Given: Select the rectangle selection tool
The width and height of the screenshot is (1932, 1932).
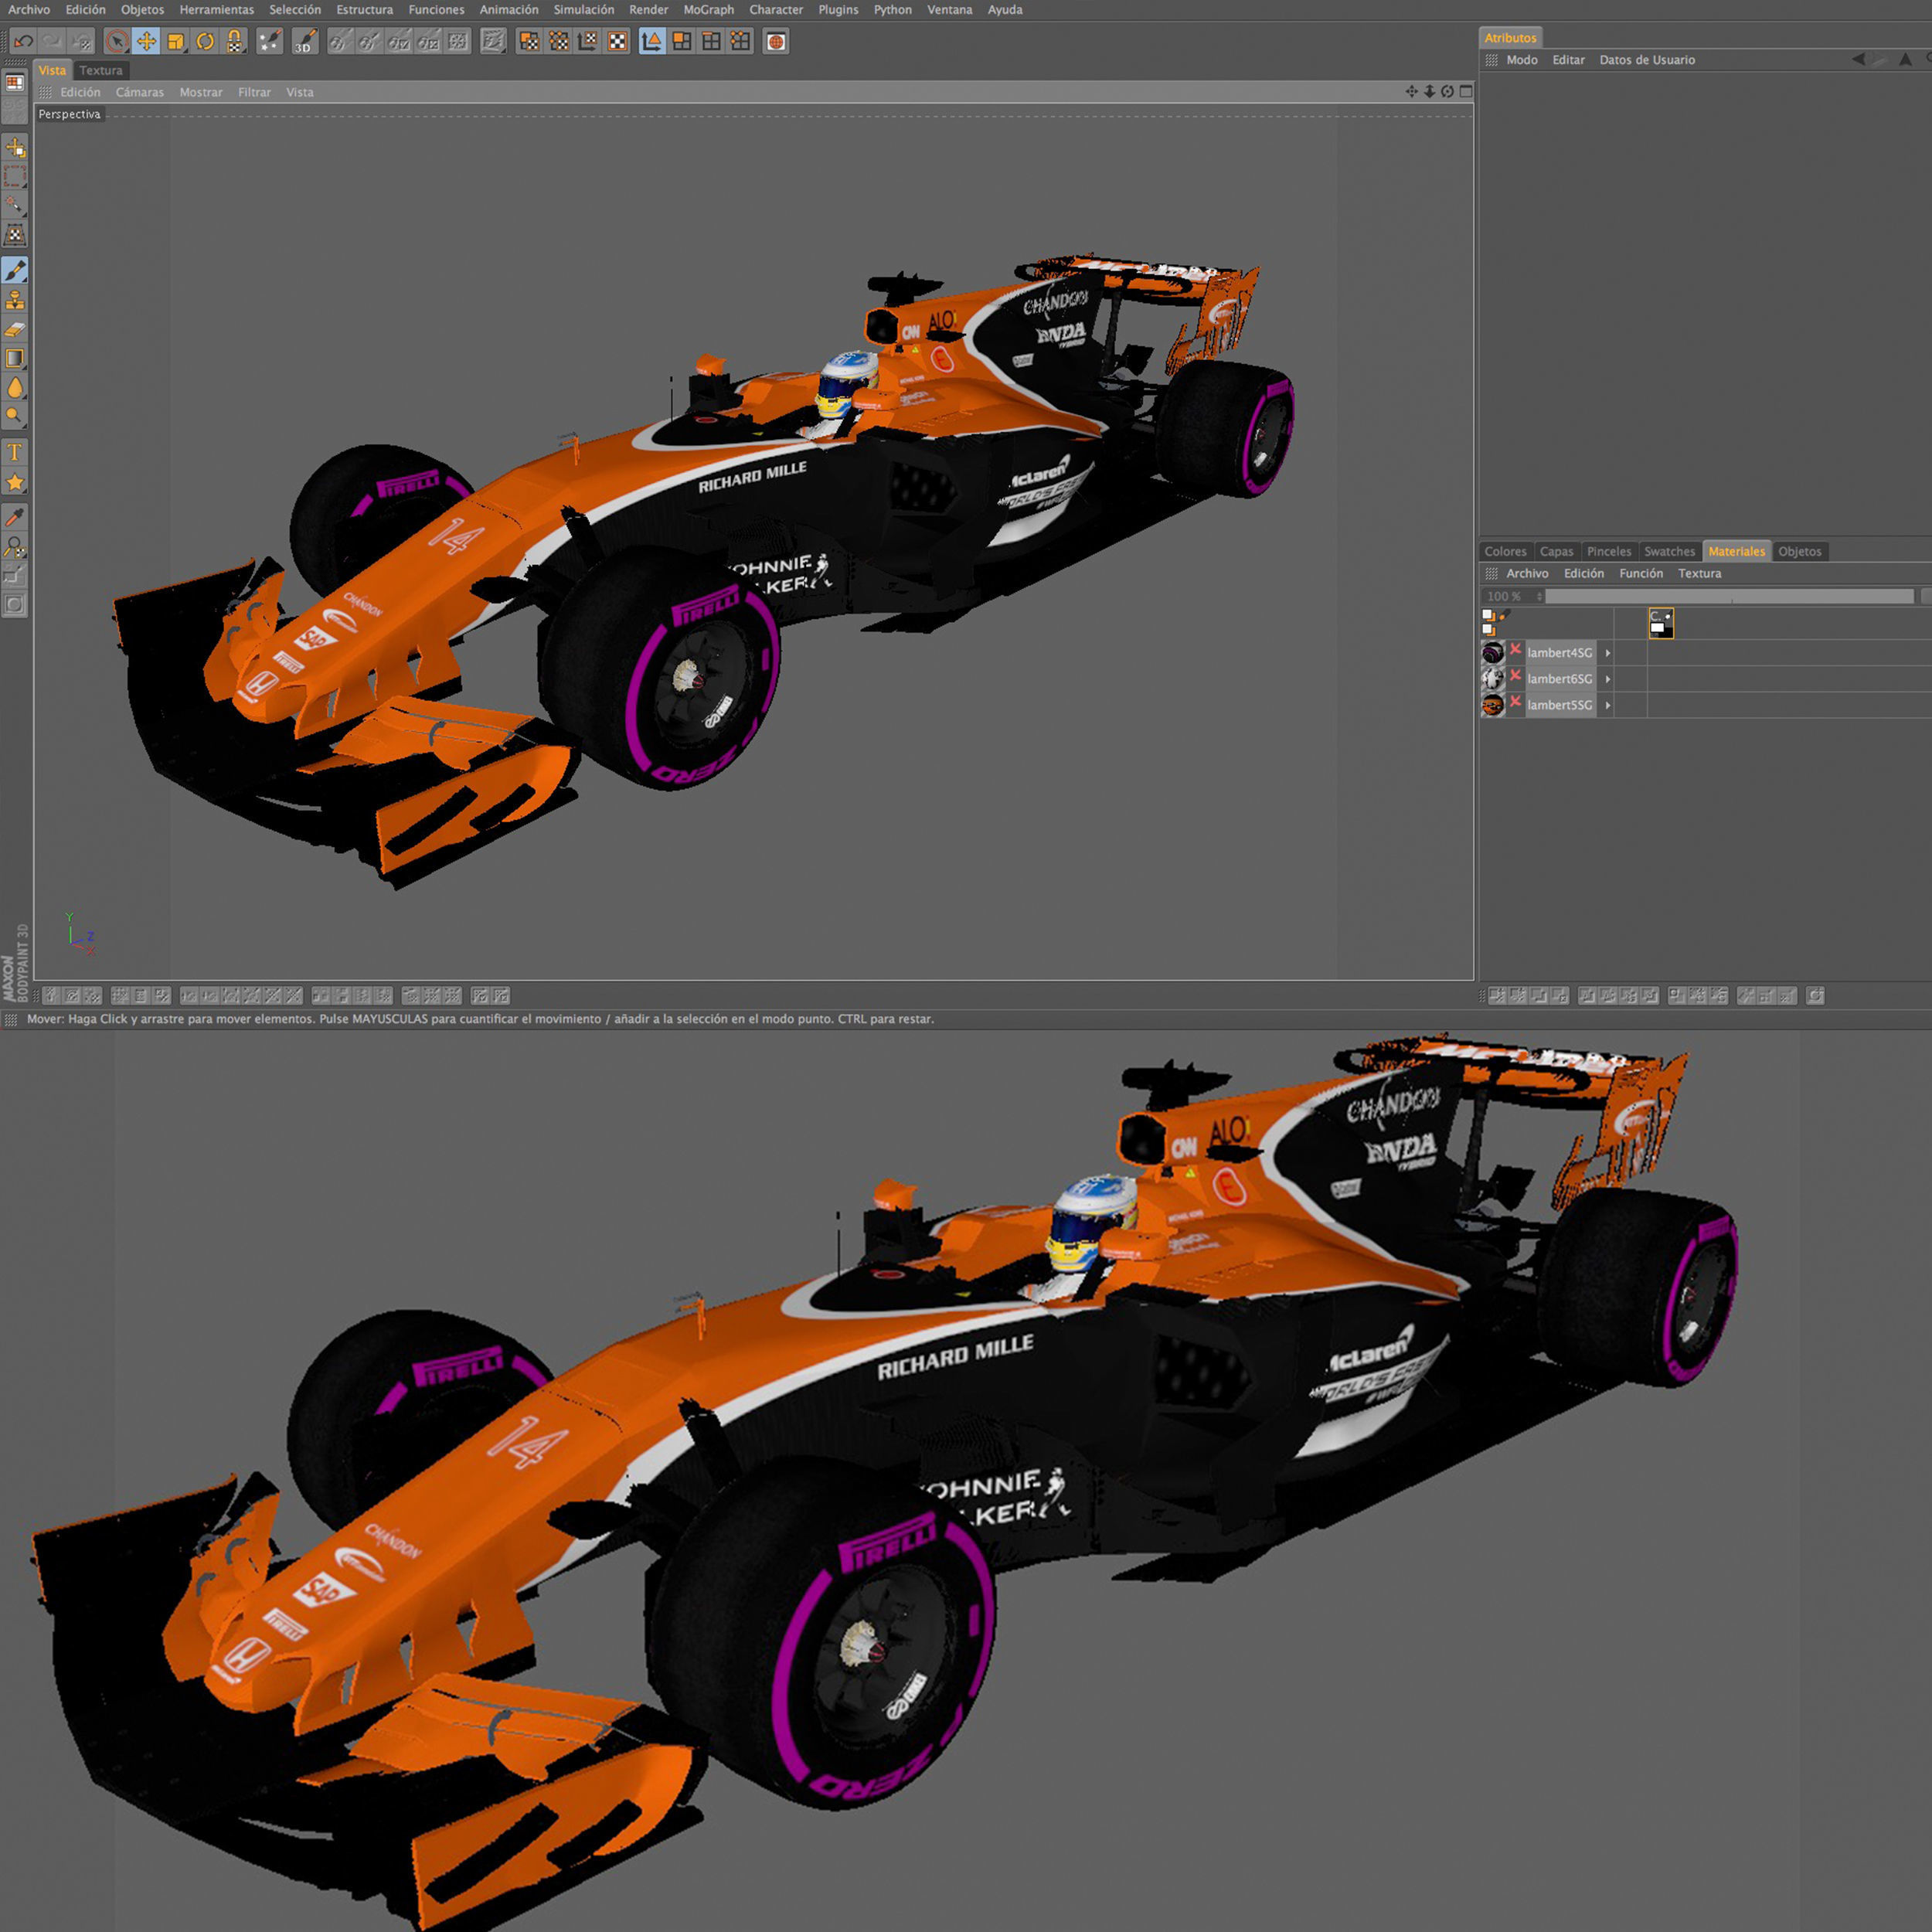Looking at the screenshot, I should (15, 177).
